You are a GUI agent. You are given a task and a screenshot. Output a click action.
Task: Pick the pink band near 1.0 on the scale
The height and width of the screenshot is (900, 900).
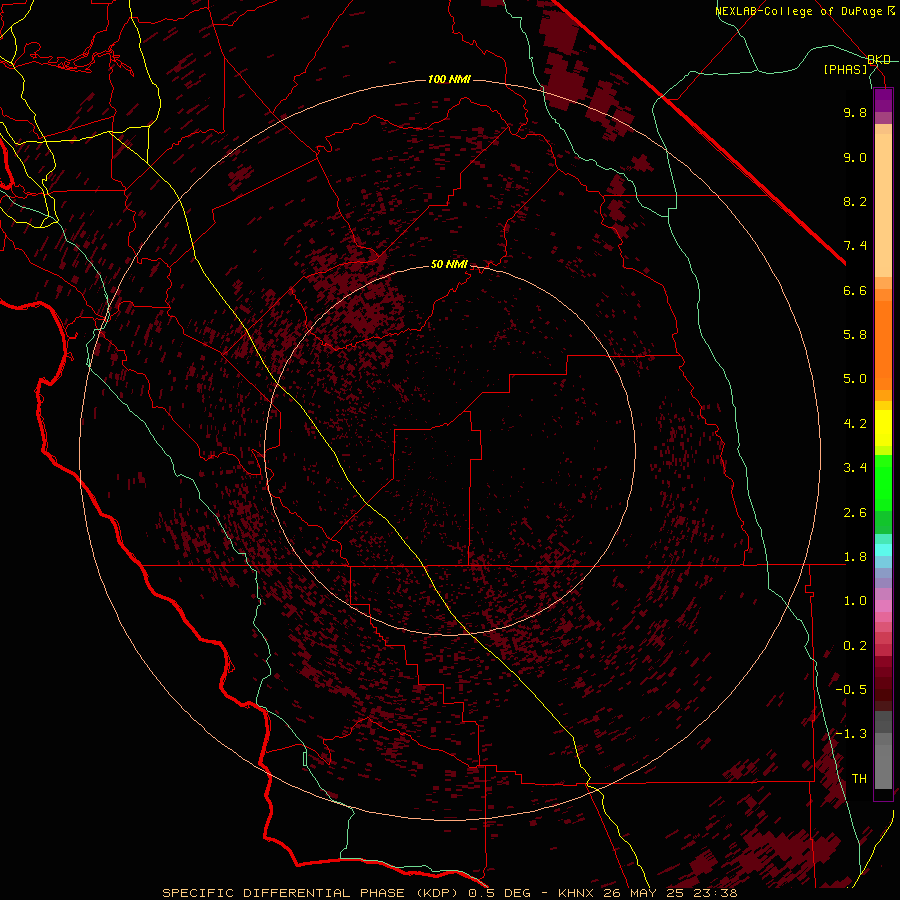(x=883, y=606)
